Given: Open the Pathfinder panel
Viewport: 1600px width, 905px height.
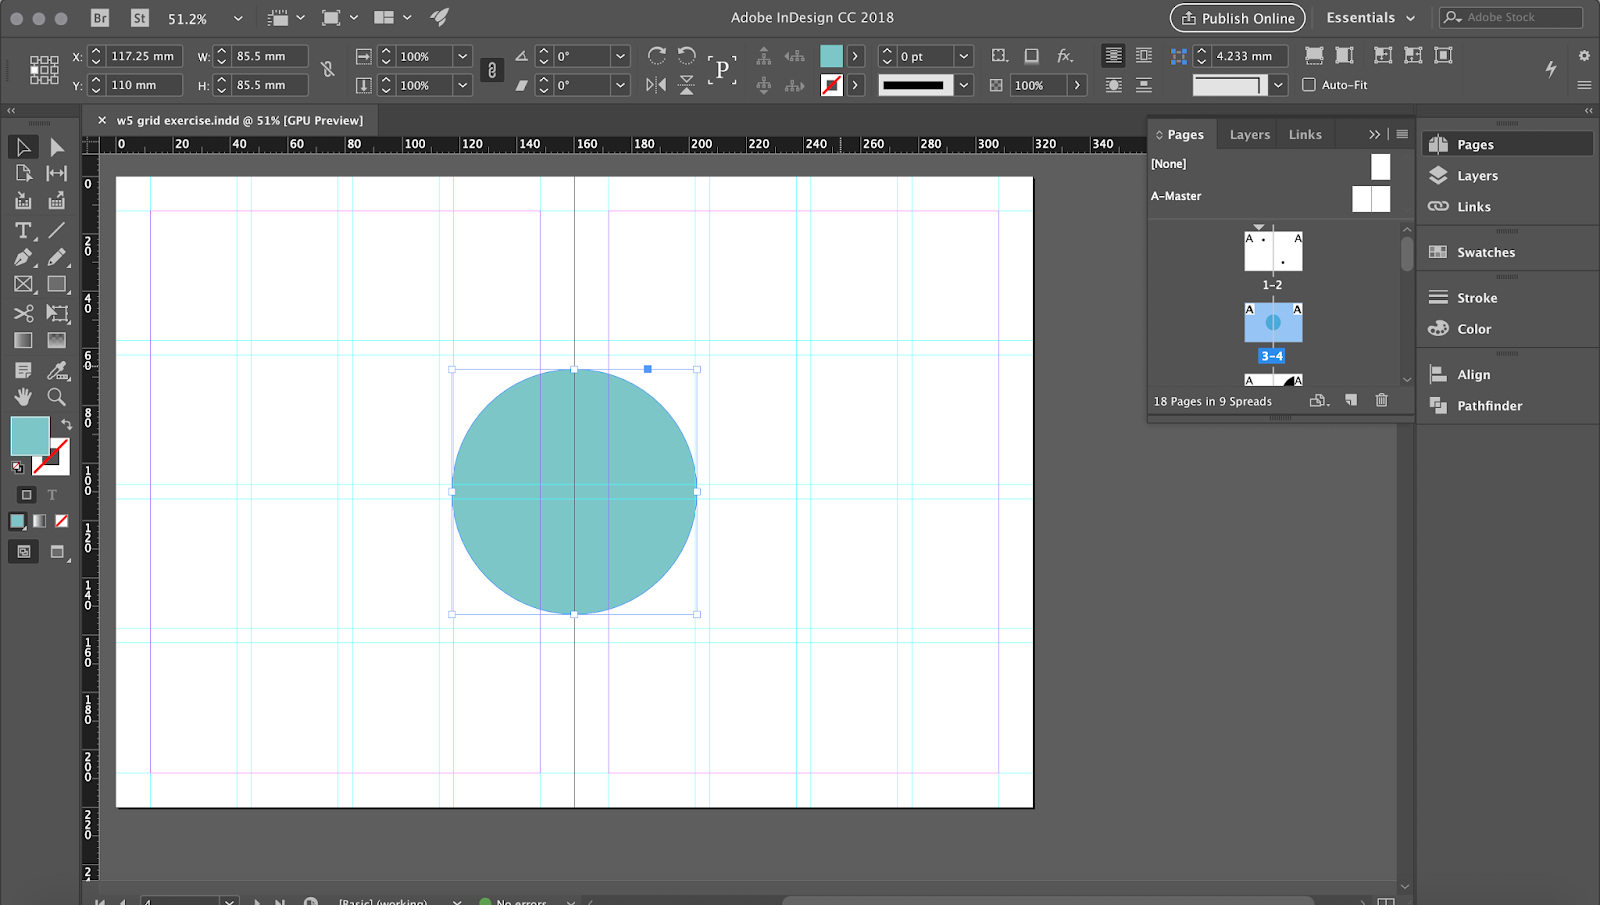Looking at the screenshot, I should coord(1488,405).
